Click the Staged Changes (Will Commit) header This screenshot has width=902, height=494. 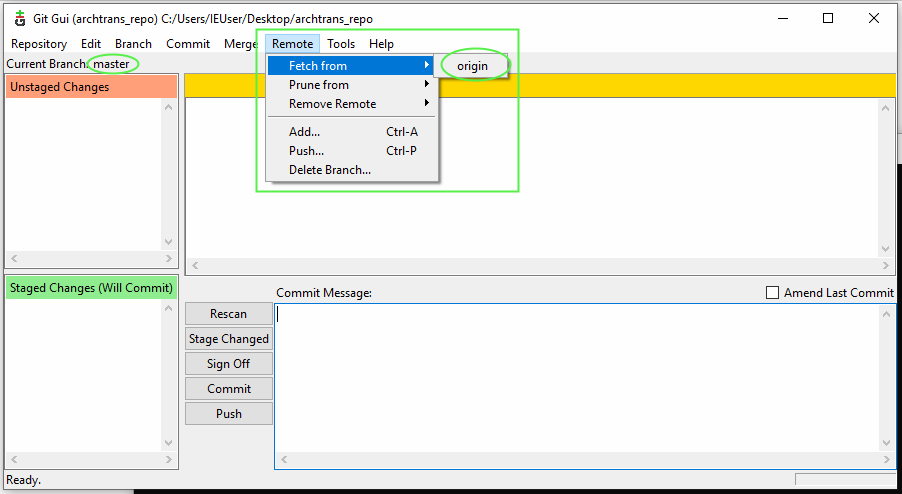click(x=91, y=288)
